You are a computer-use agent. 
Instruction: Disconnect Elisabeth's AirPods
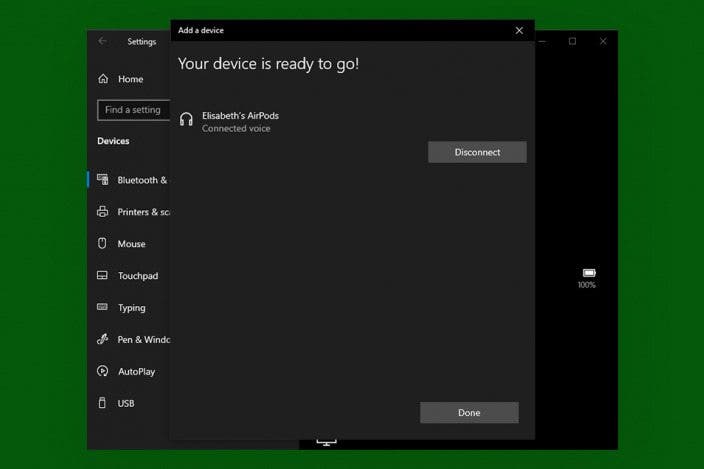[477, 152]
